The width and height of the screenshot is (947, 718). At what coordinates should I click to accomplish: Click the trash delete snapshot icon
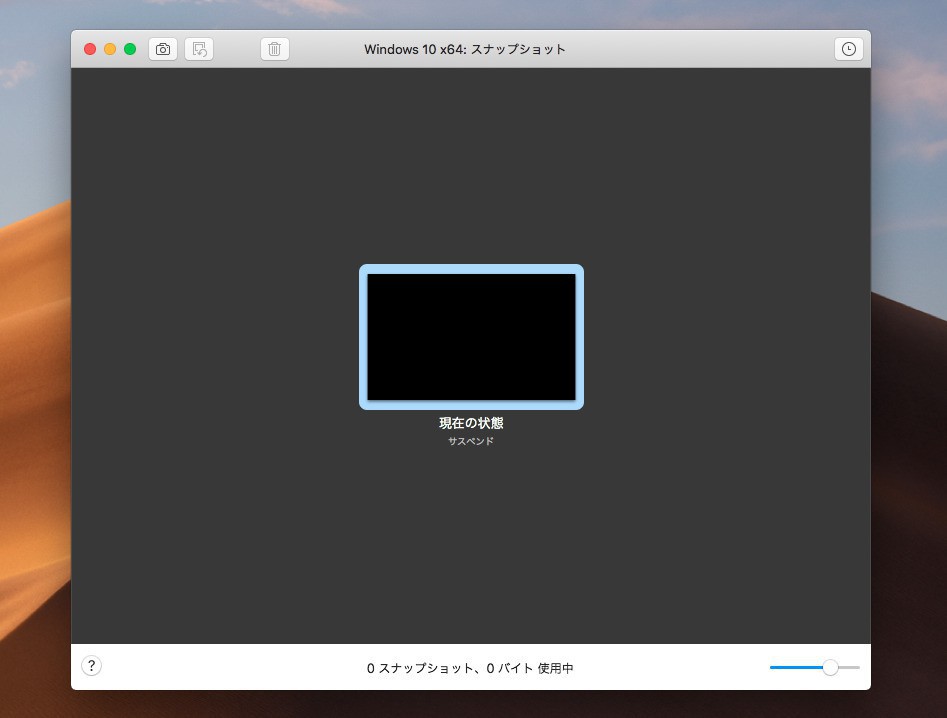coord(275,49)
